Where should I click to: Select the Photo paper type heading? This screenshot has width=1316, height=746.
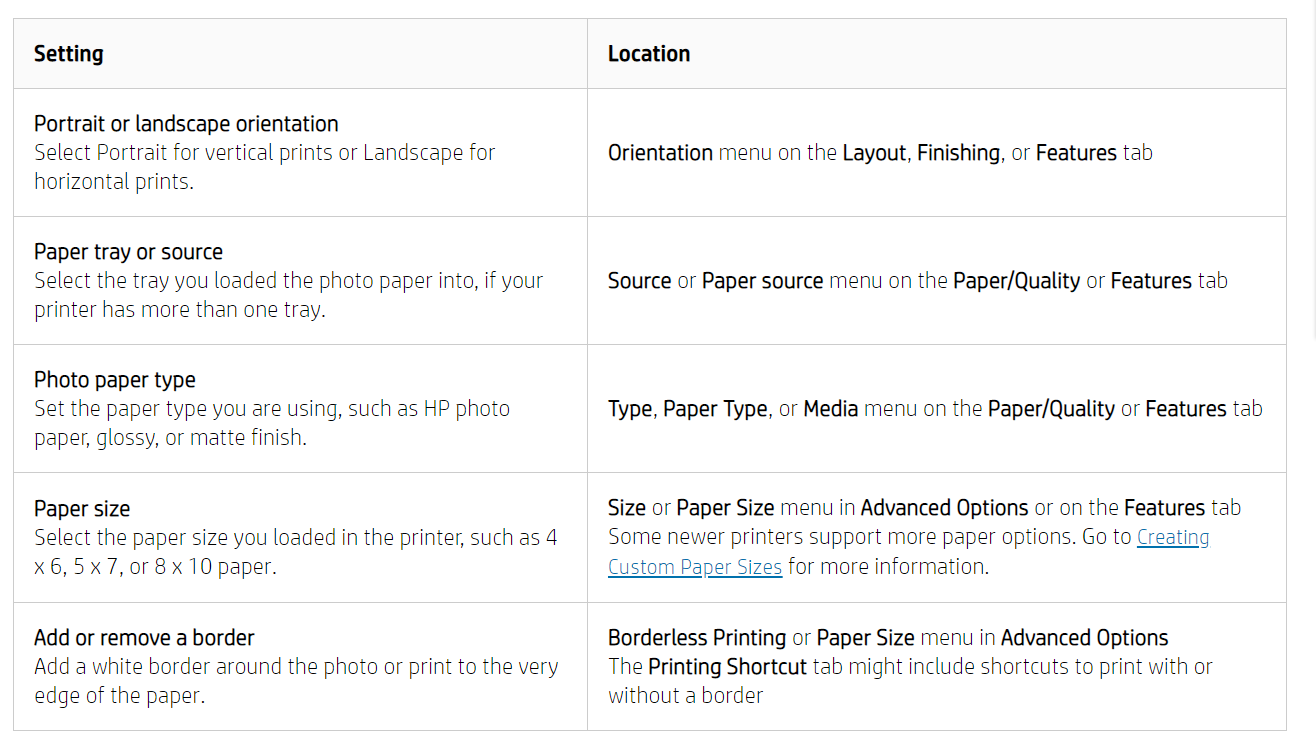pyautogui.click(x=114, y=380)
